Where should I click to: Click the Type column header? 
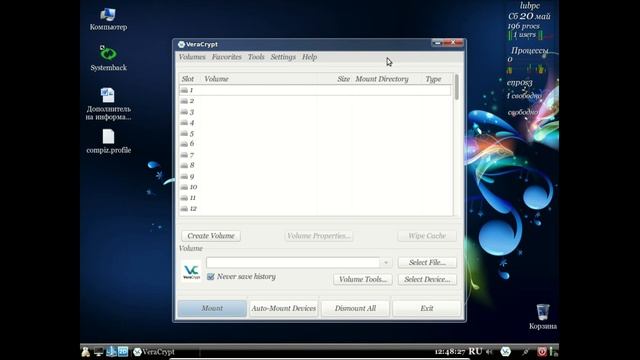click(433, 79)
